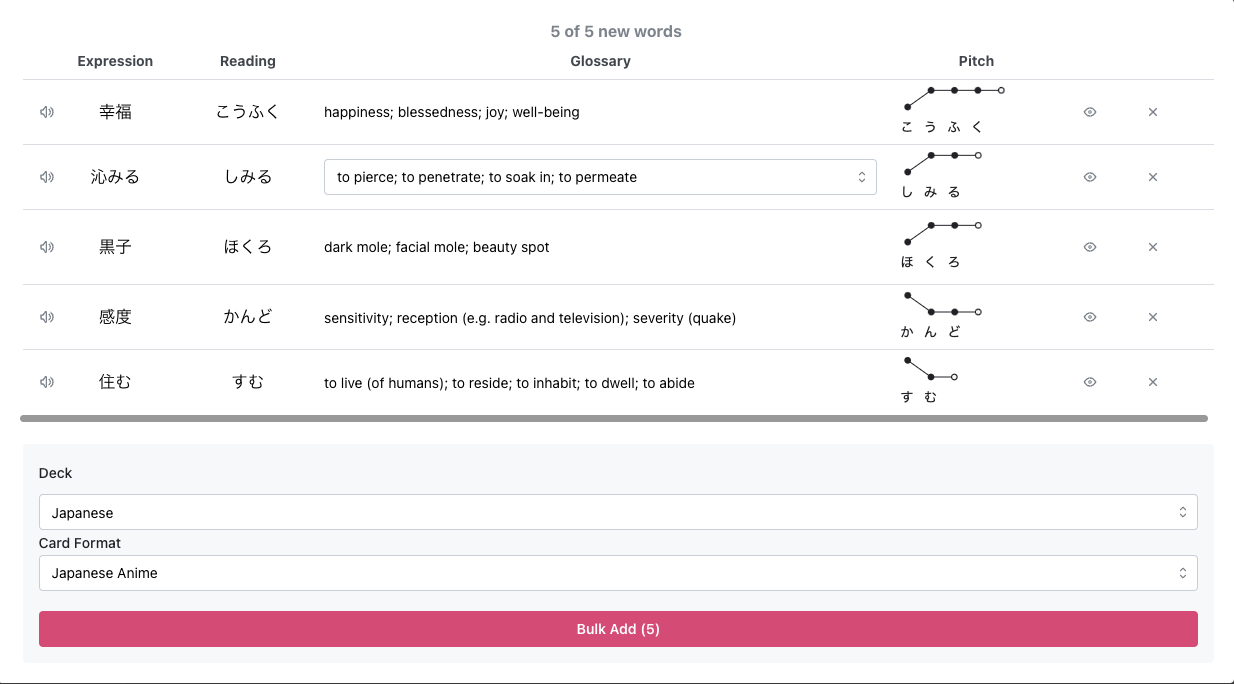Play audio for 沁みる

(x=46, y=177)
